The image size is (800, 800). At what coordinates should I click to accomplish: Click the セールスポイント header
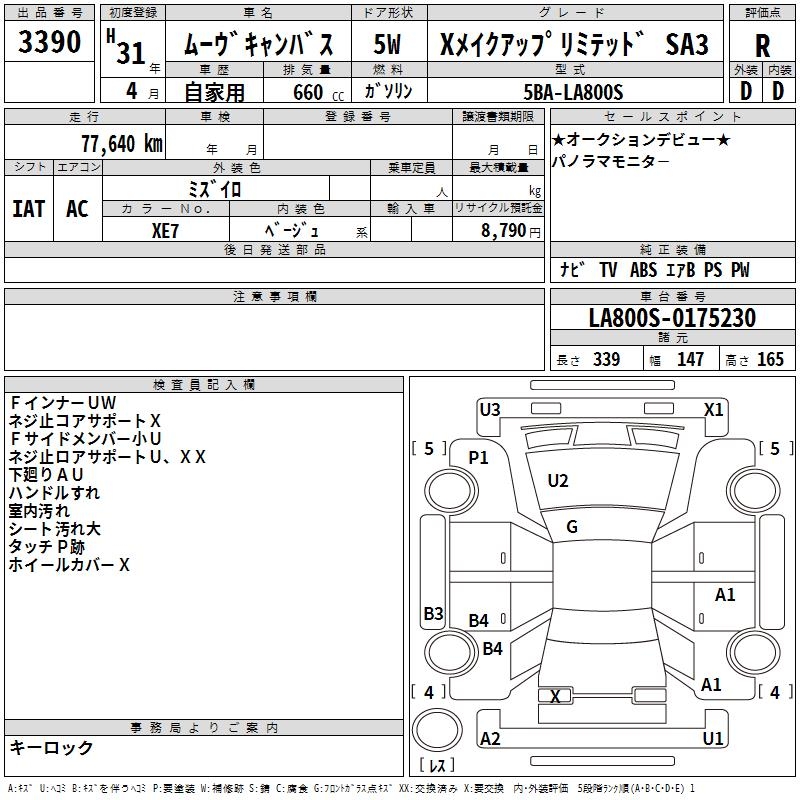[x=672, y=116]
